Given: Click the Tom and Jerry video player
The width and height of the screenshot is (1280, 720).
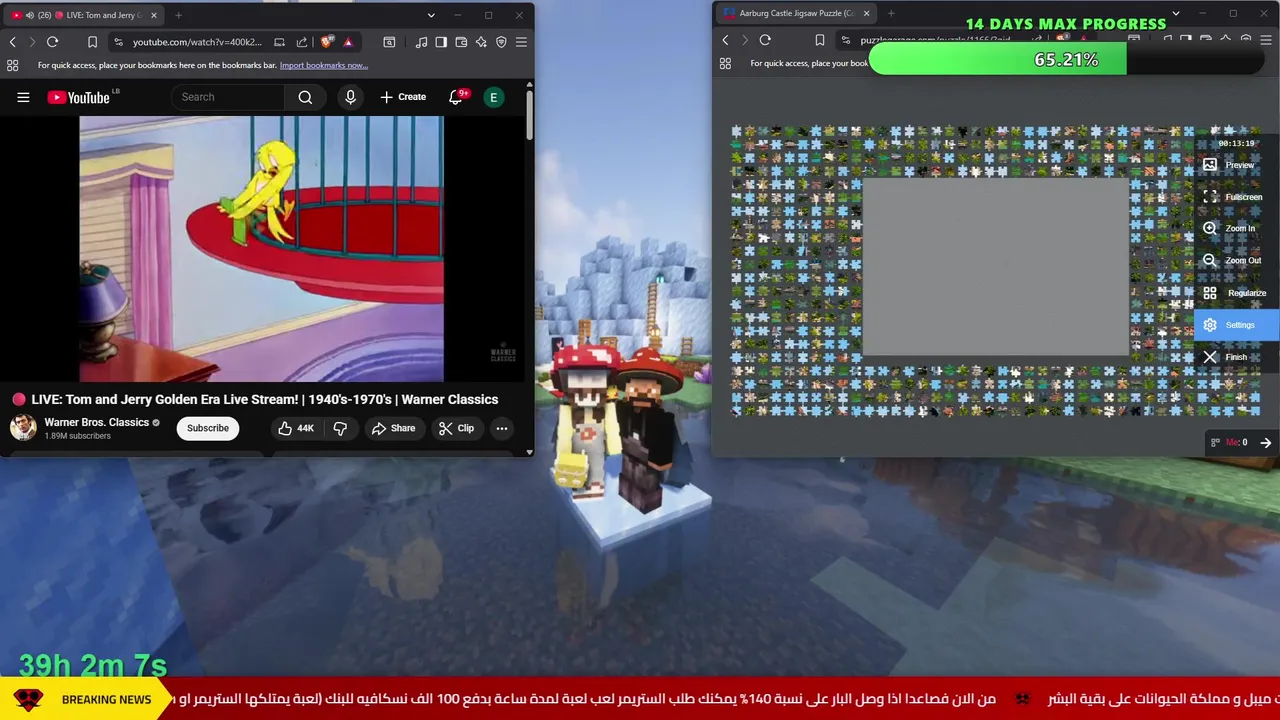Looking at the screenshot, I should pos(261,249).
